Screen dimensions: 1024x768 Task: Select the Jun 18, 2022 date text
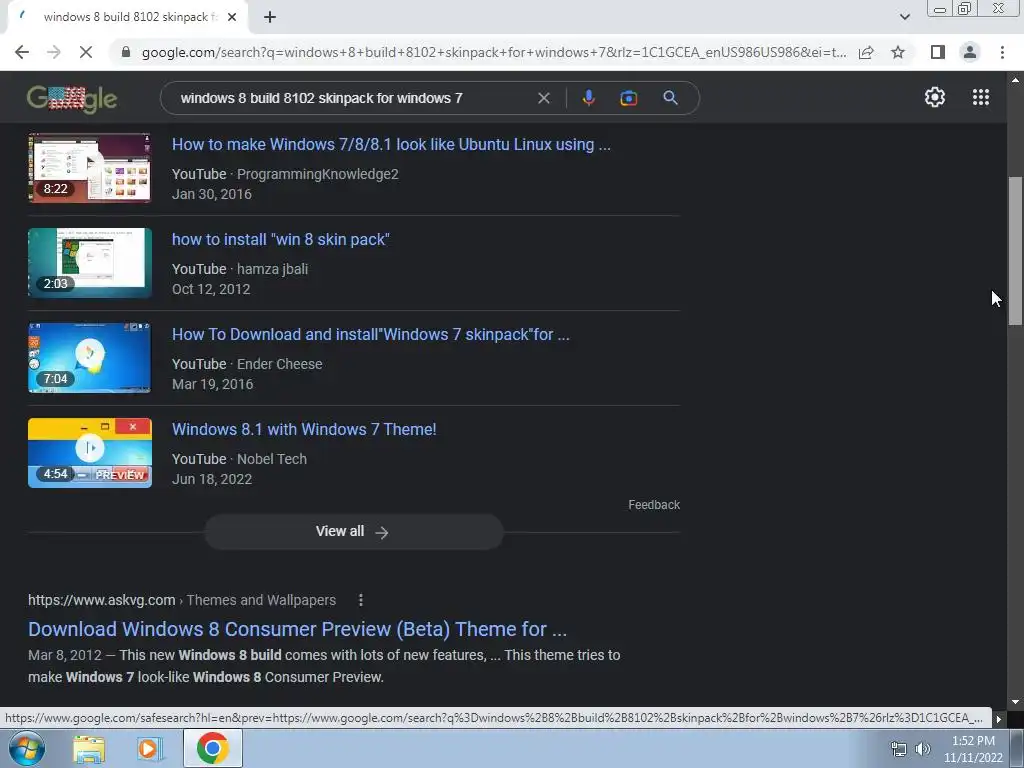tap(212, 479)
